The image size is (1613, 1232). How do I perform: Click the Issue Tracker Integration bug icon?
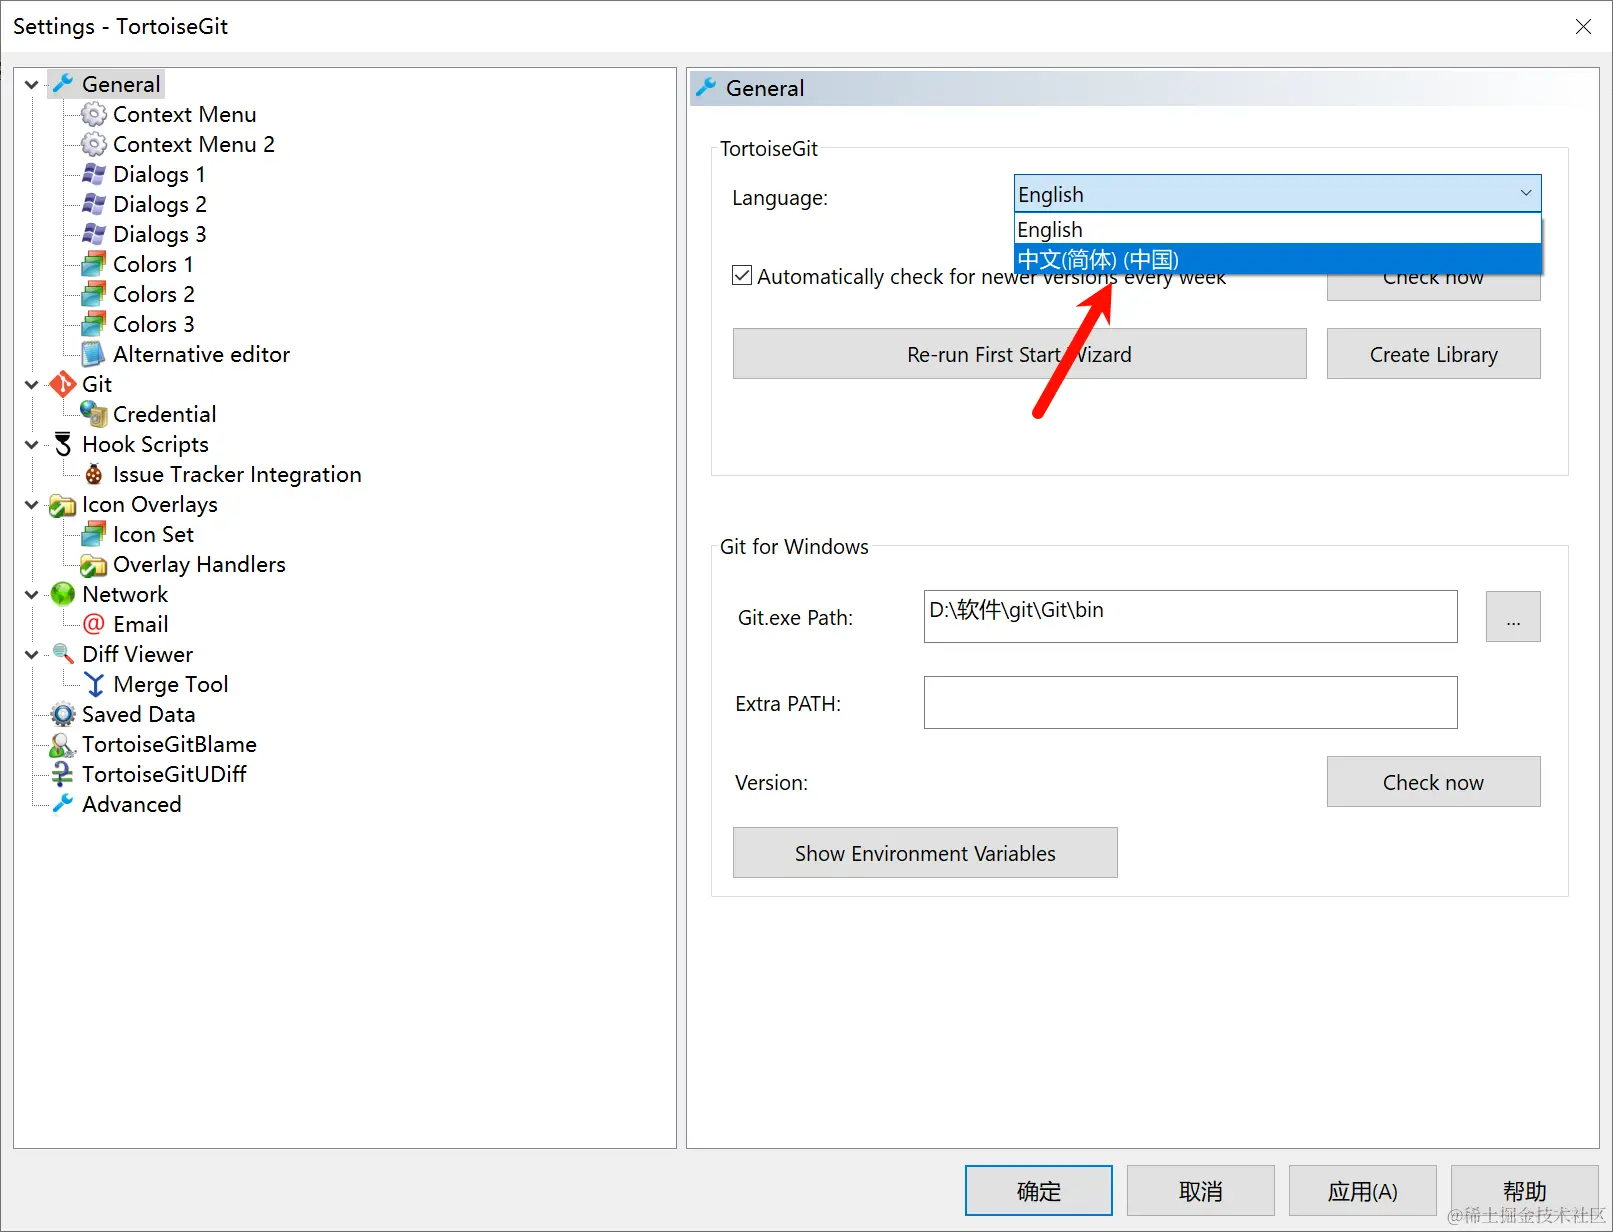[94, 474]
